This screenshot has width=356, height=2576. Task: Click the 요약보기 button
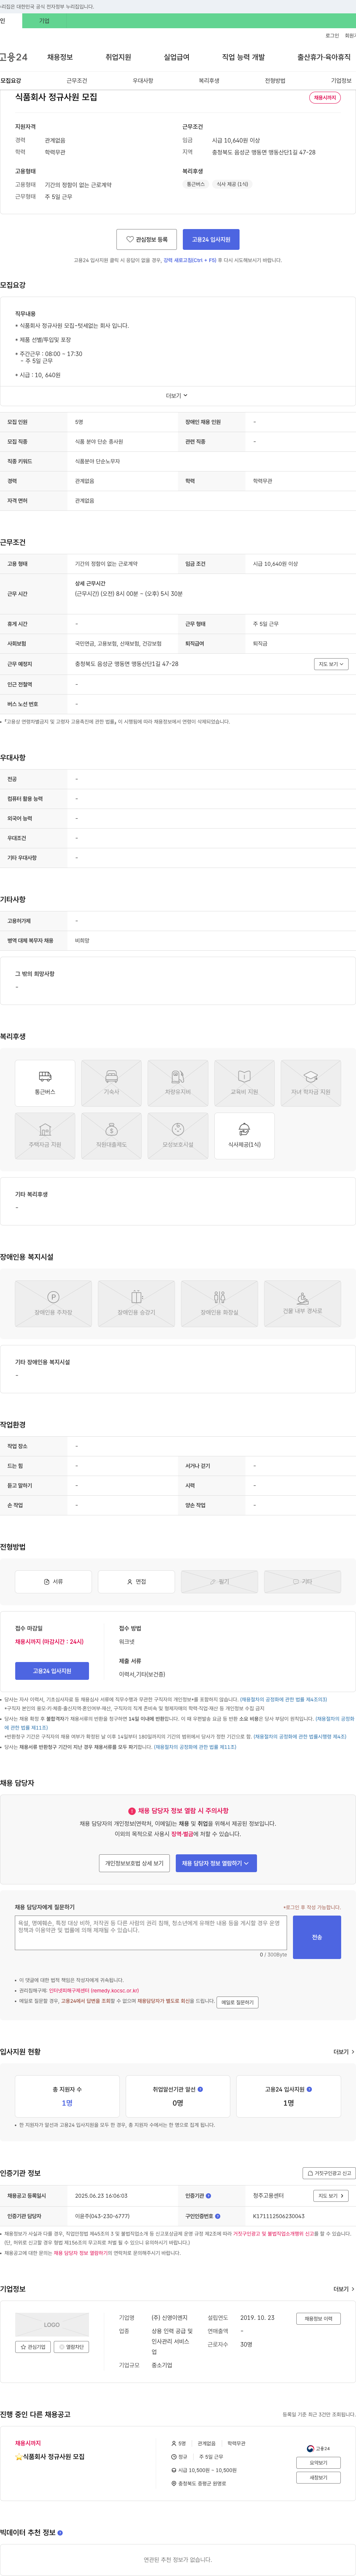[x=318, y=2463]
